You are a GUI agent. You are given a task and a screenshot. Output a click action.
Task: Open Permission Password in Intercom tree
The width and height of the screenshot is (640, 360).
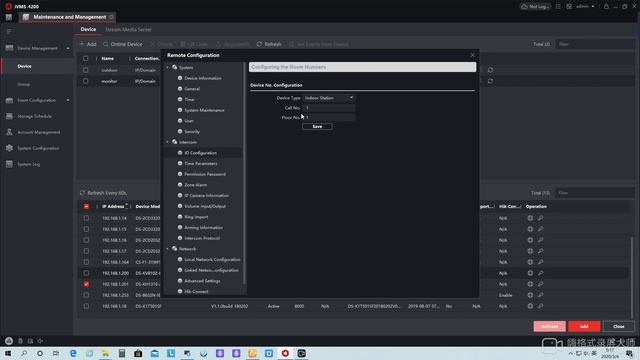point(205,174)
